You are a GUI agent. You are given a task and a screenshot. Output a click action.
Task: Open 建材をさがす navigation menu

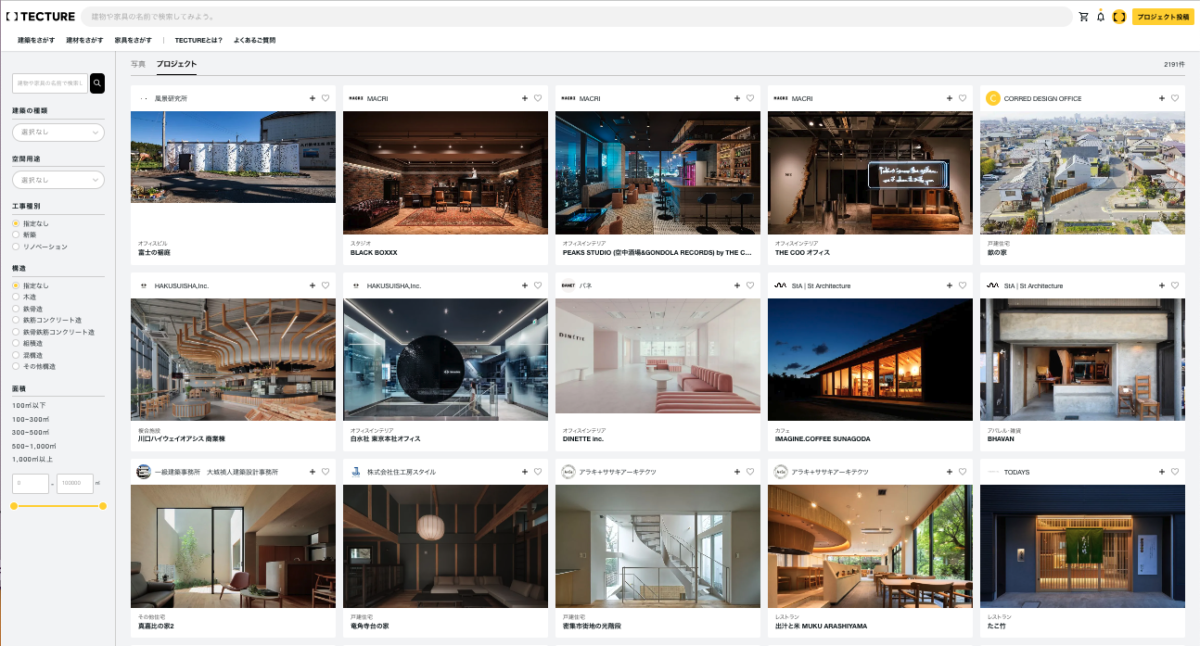85,40
